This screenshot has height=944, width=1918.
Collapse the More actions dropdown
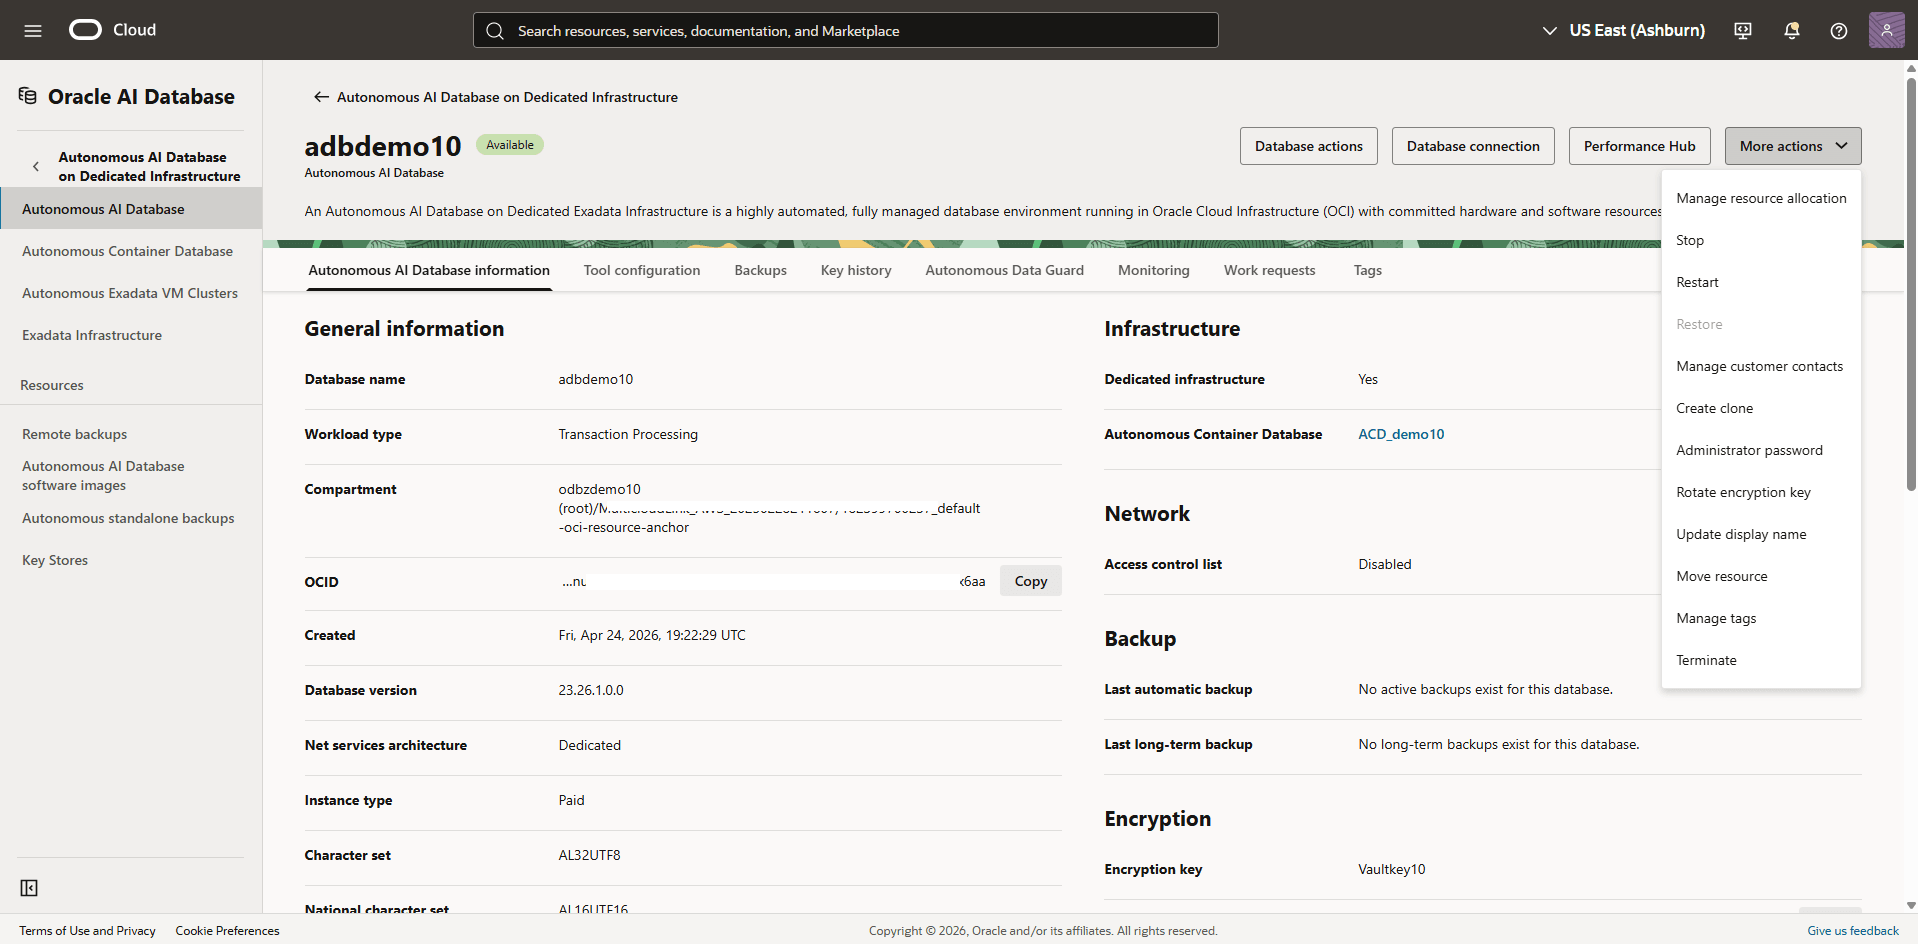click(x=1793, y=146)
